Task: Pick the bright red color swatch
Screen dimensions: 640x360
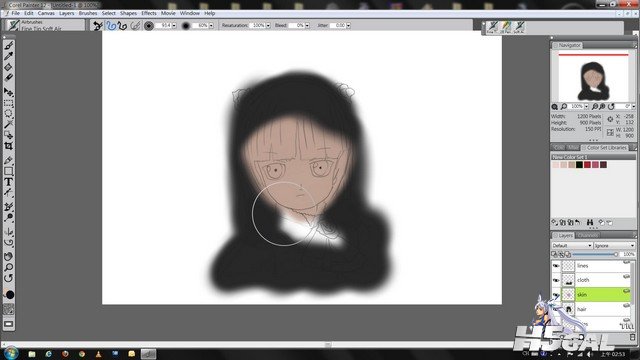Action: coord(587,165)
